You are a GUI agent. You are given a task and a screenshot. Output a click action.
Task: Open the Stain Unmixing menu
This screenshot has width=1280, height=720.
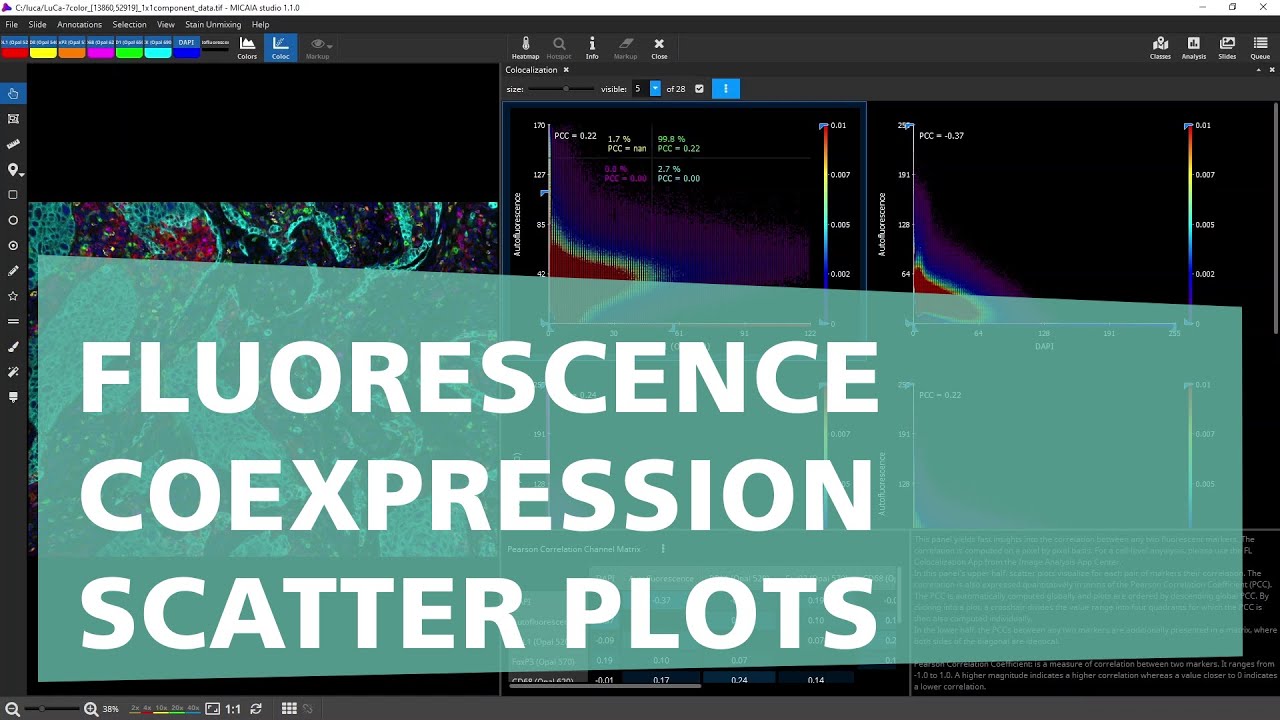point(213,24)
